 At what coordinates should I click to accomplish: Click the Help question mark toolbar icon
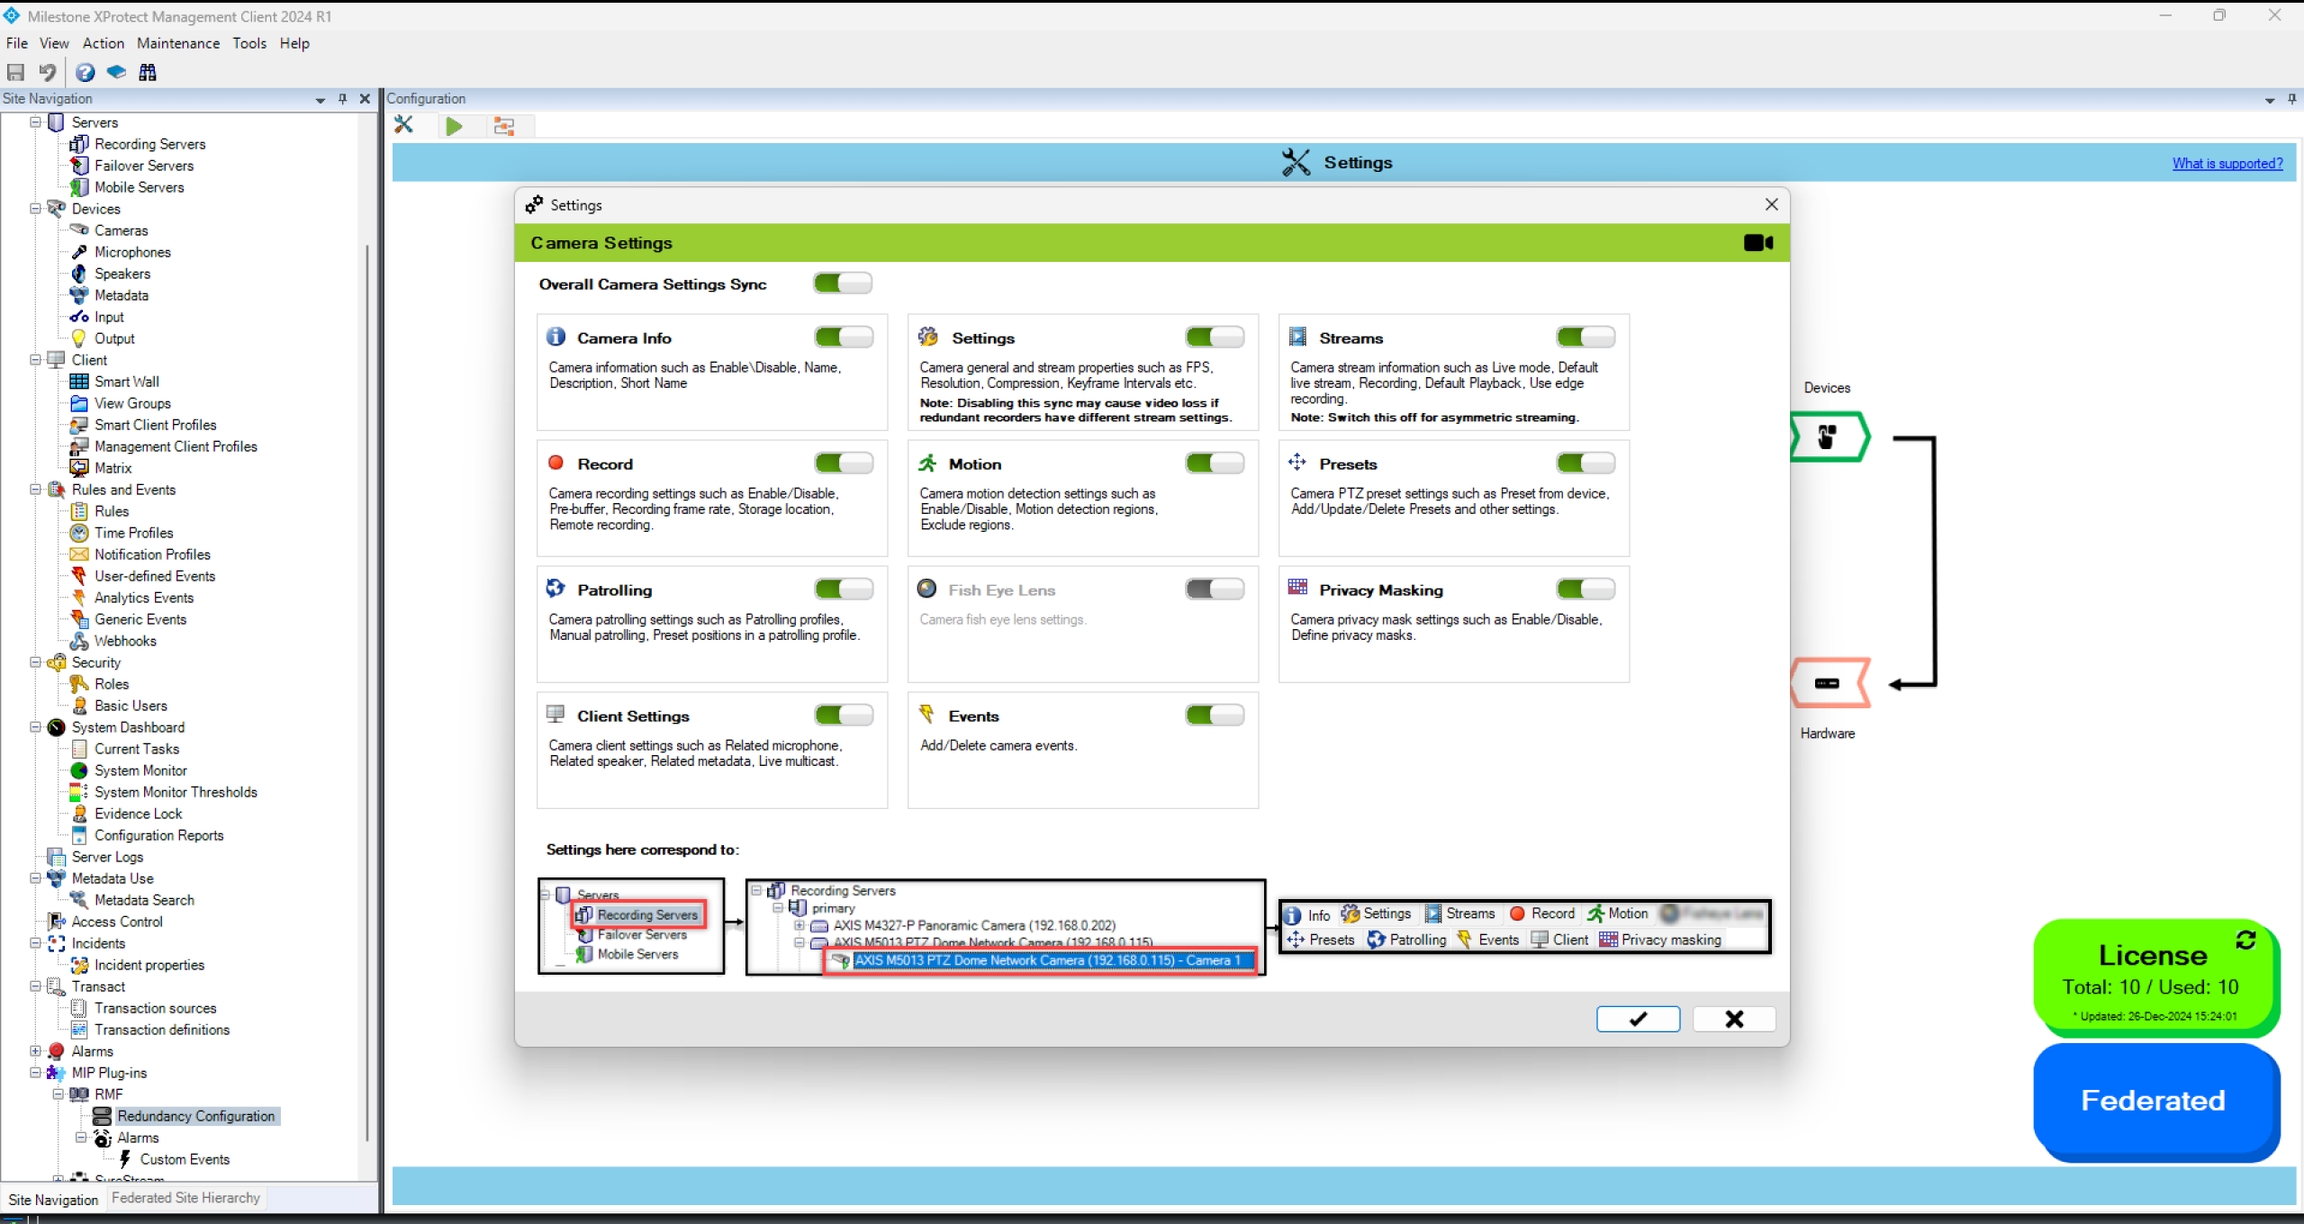click(x=85, y=72)
